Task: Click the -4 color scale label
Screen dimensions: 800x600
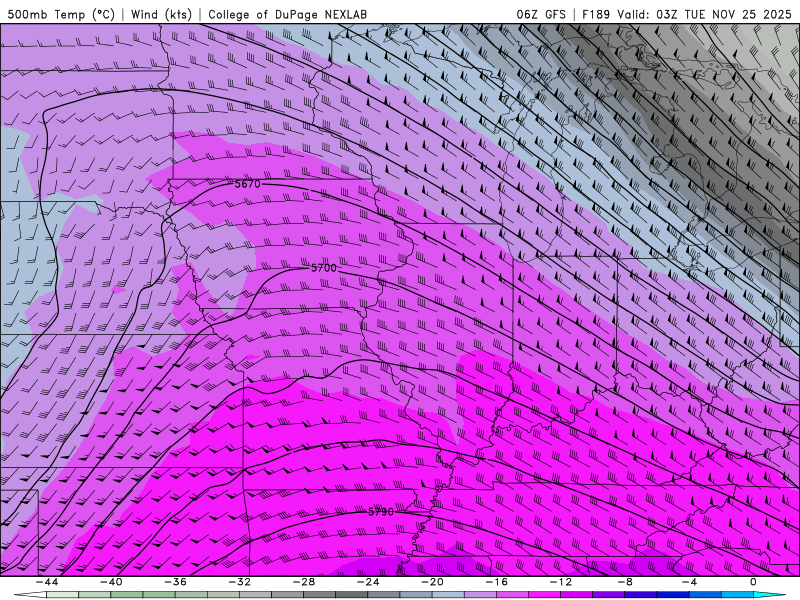Action: (x=689, y=582)
